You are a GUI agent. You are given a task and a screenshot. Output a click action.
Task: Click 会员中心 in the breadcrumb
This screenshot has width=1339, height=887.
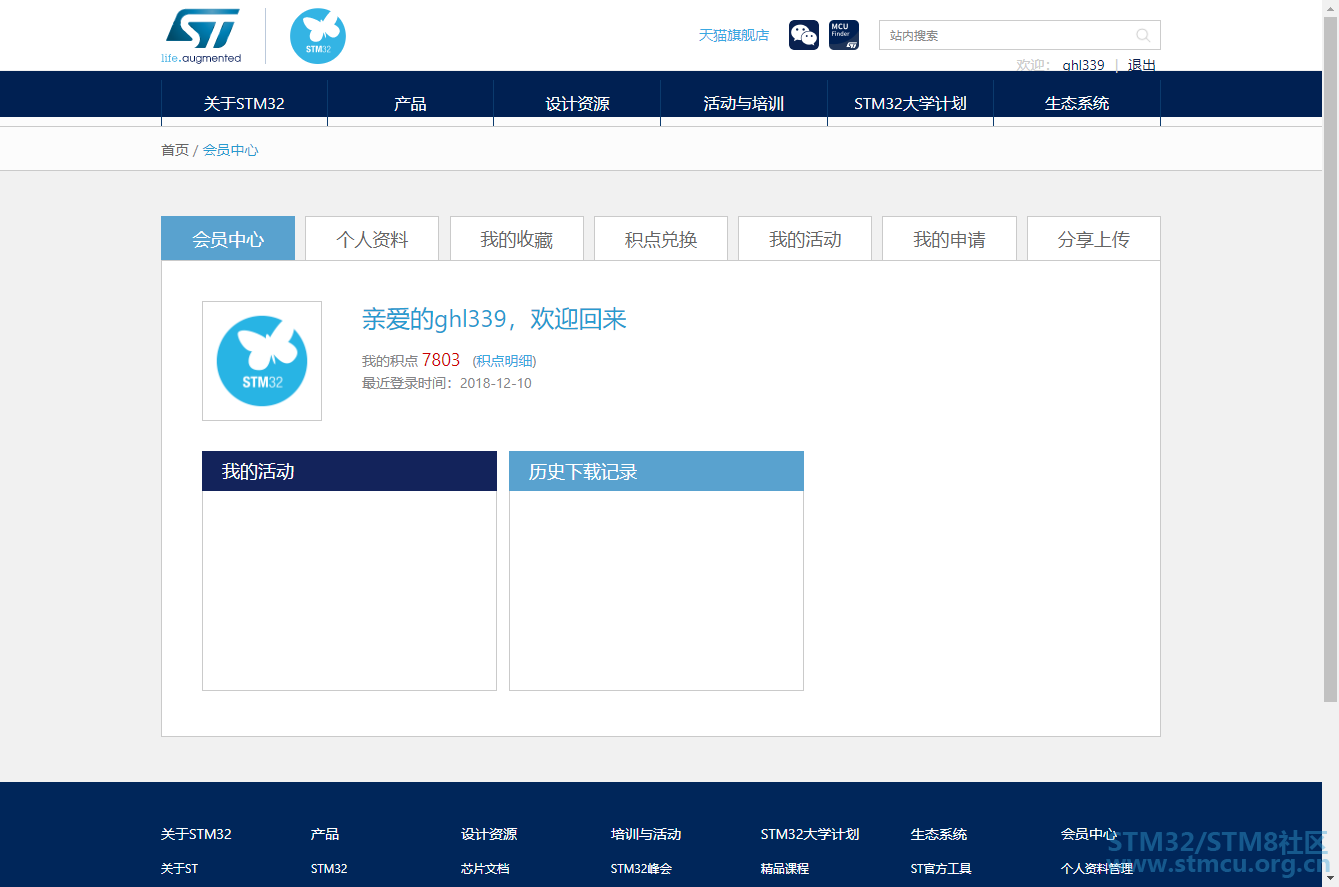click(231, 150)
